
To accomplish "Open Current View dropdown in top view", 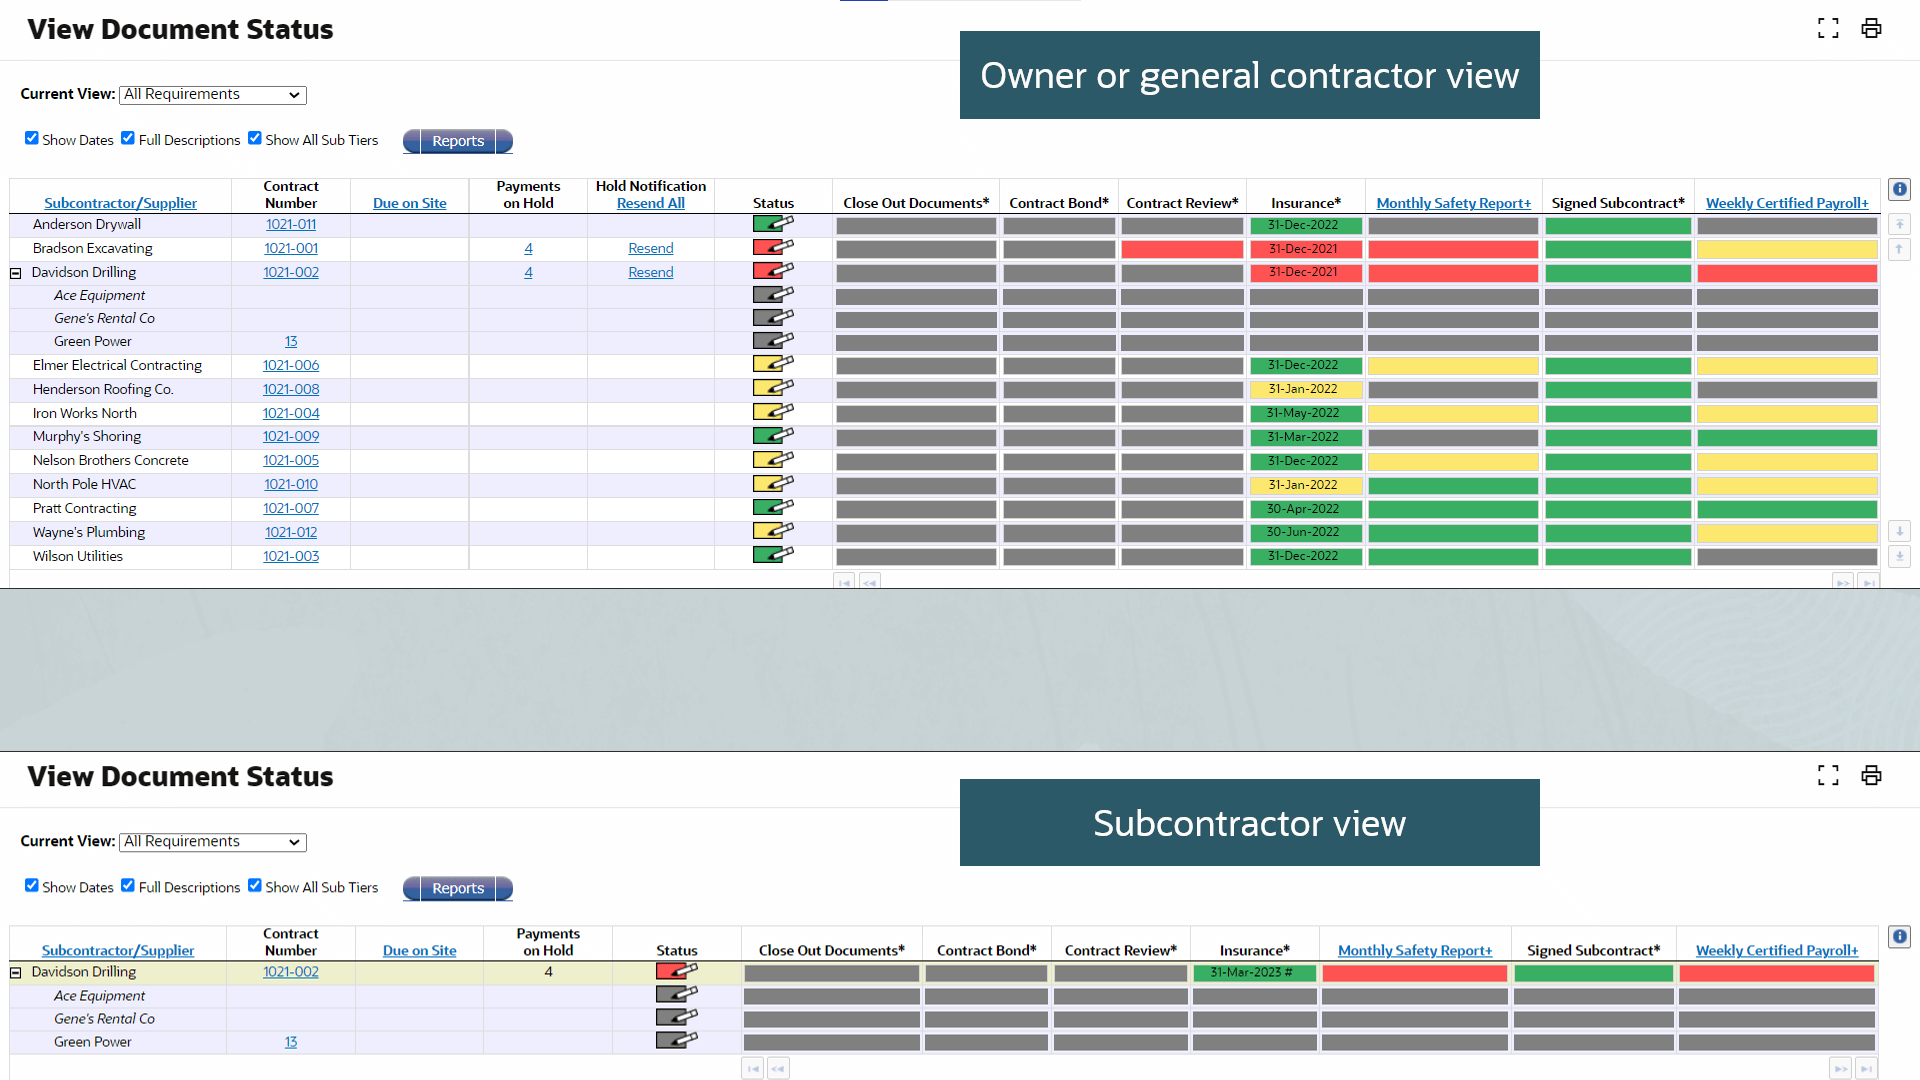I will [x=212, y=95].
